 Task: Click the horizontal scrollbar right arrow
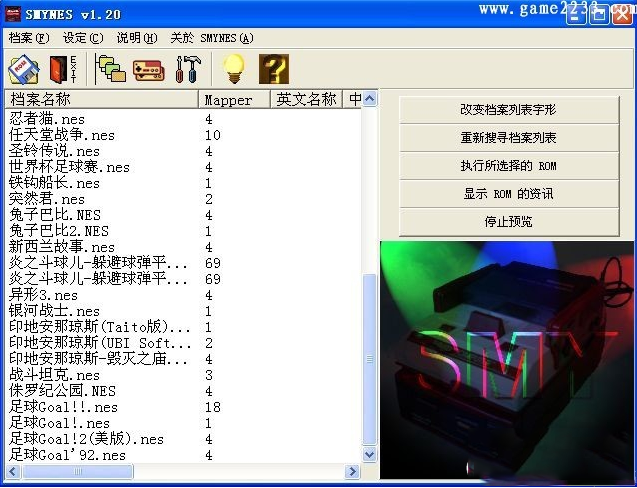(352, 471)
